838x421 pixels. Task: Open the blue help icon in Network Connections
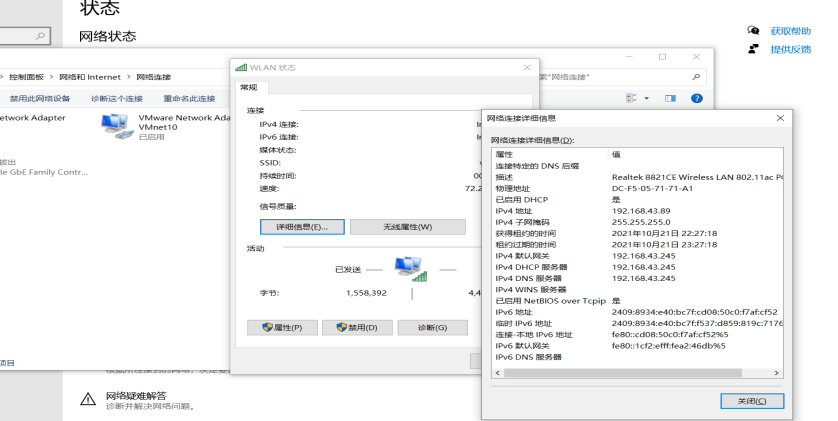pyautogui.click(x=696, y=98)
